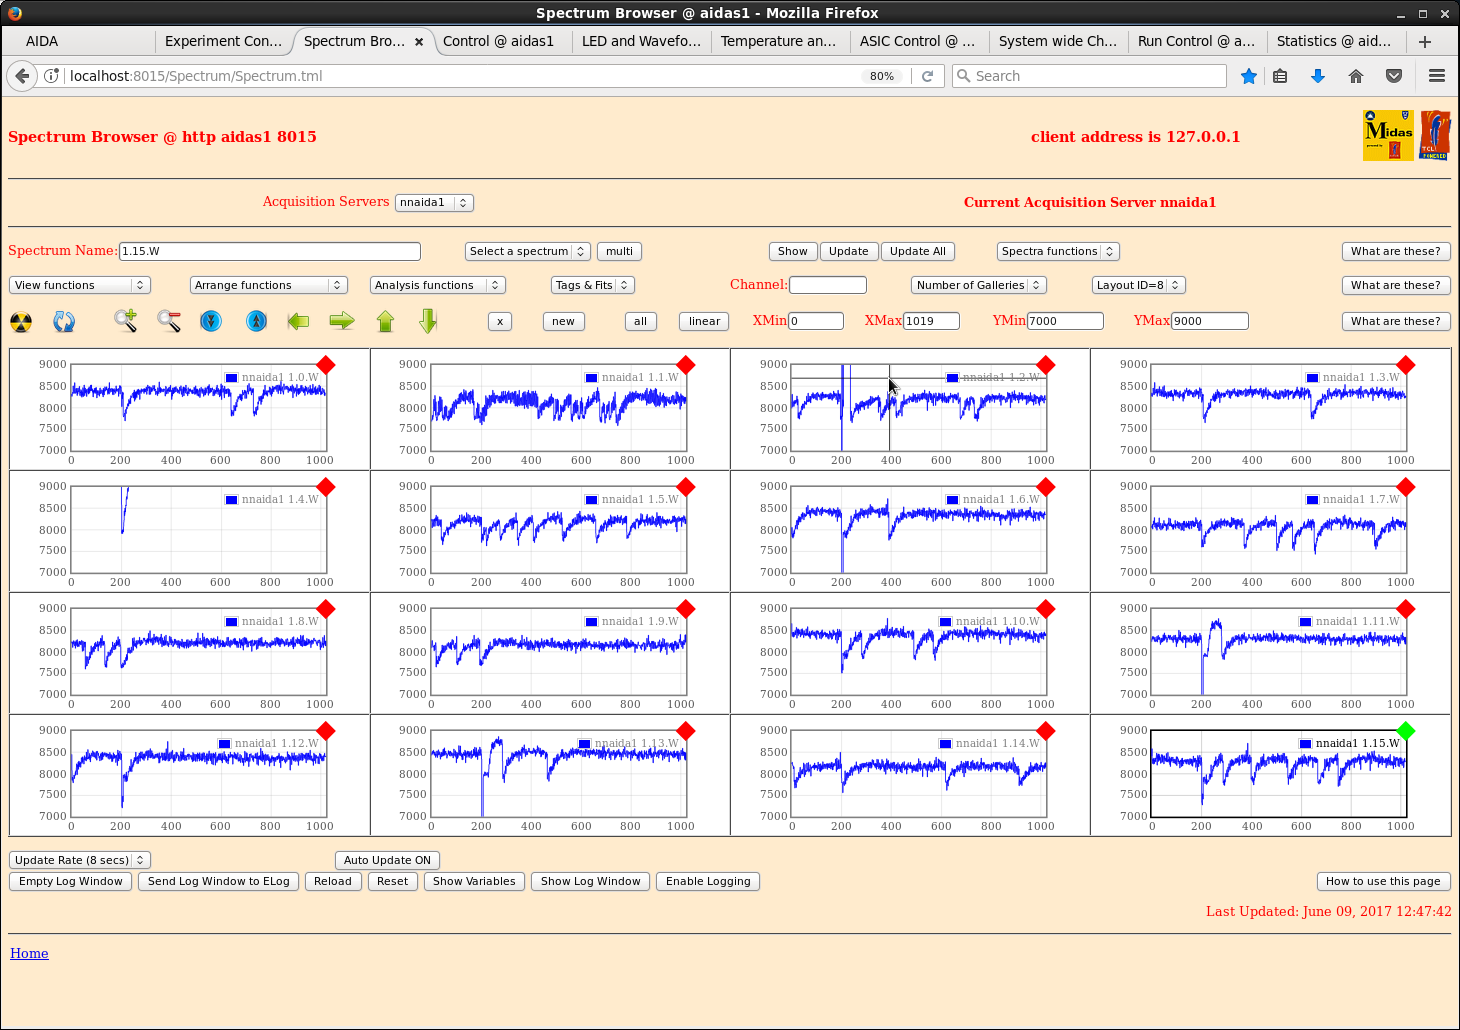Go to Firefox home page icon

coord(1356,76)
